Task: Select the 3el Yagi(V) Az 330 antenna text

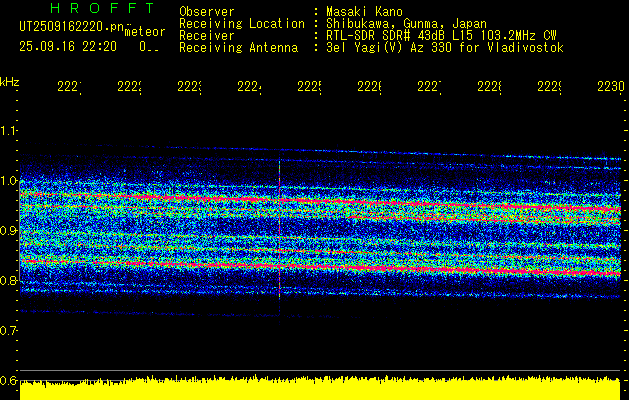Action: tap(445, 48)
